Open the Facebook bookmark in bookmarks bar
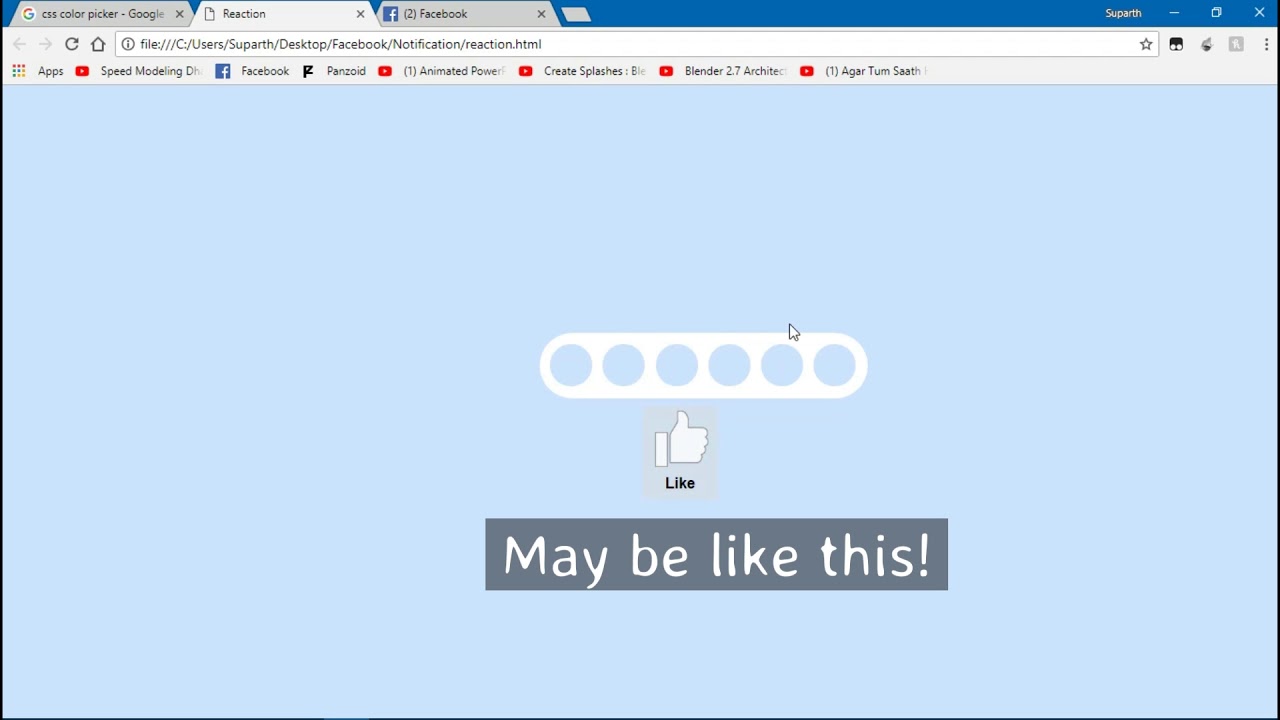The image size is (1280, 720). click(x=252, y=71)
